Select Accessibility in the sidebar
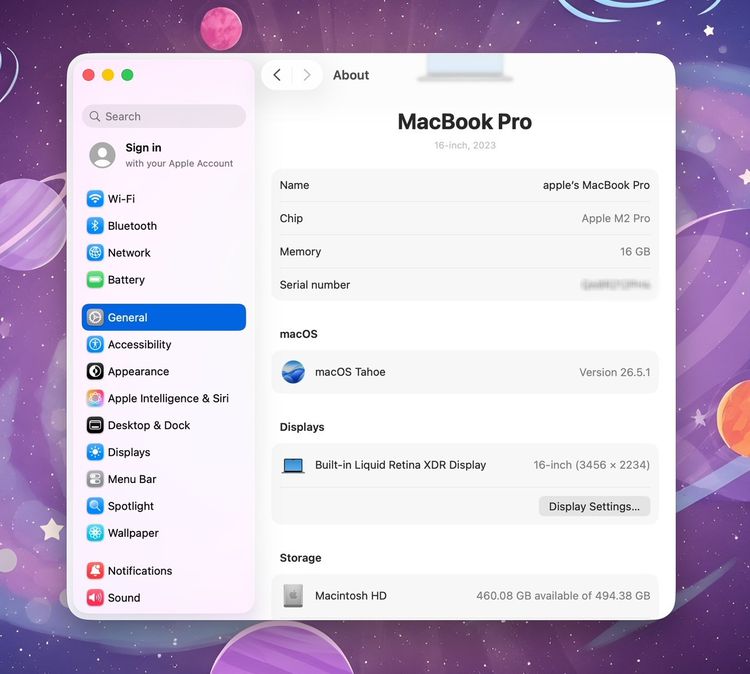 point(164,344)
